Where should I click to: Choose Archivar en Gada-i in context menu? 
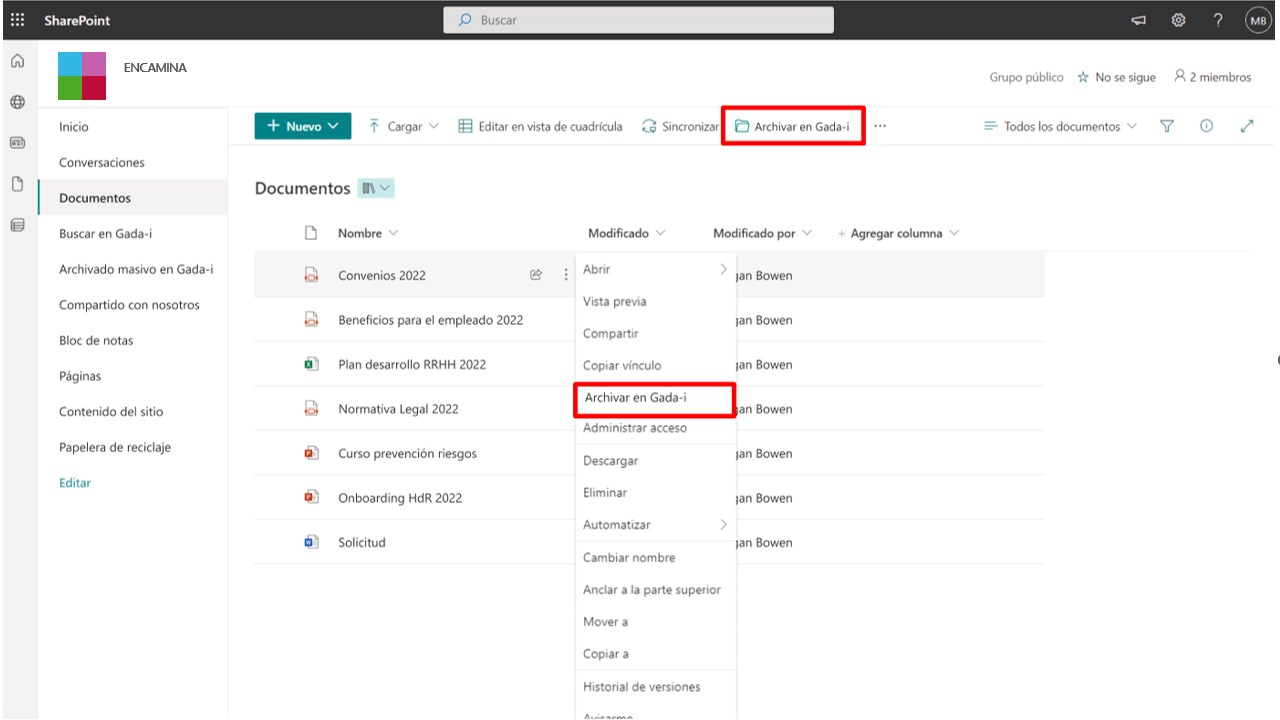655,398
